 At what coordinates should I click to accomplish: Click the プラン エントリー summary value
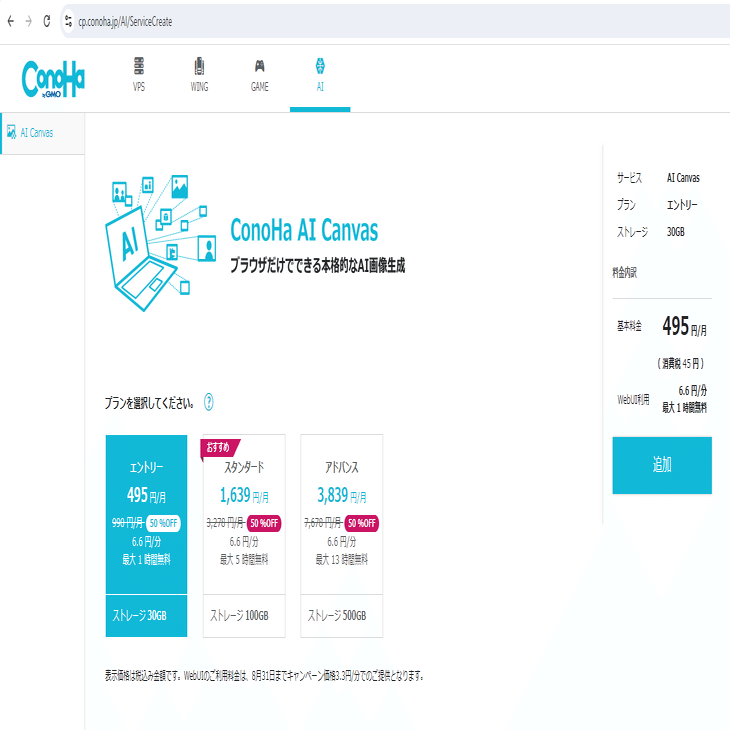pyautogui.click(x=682, y=205)
